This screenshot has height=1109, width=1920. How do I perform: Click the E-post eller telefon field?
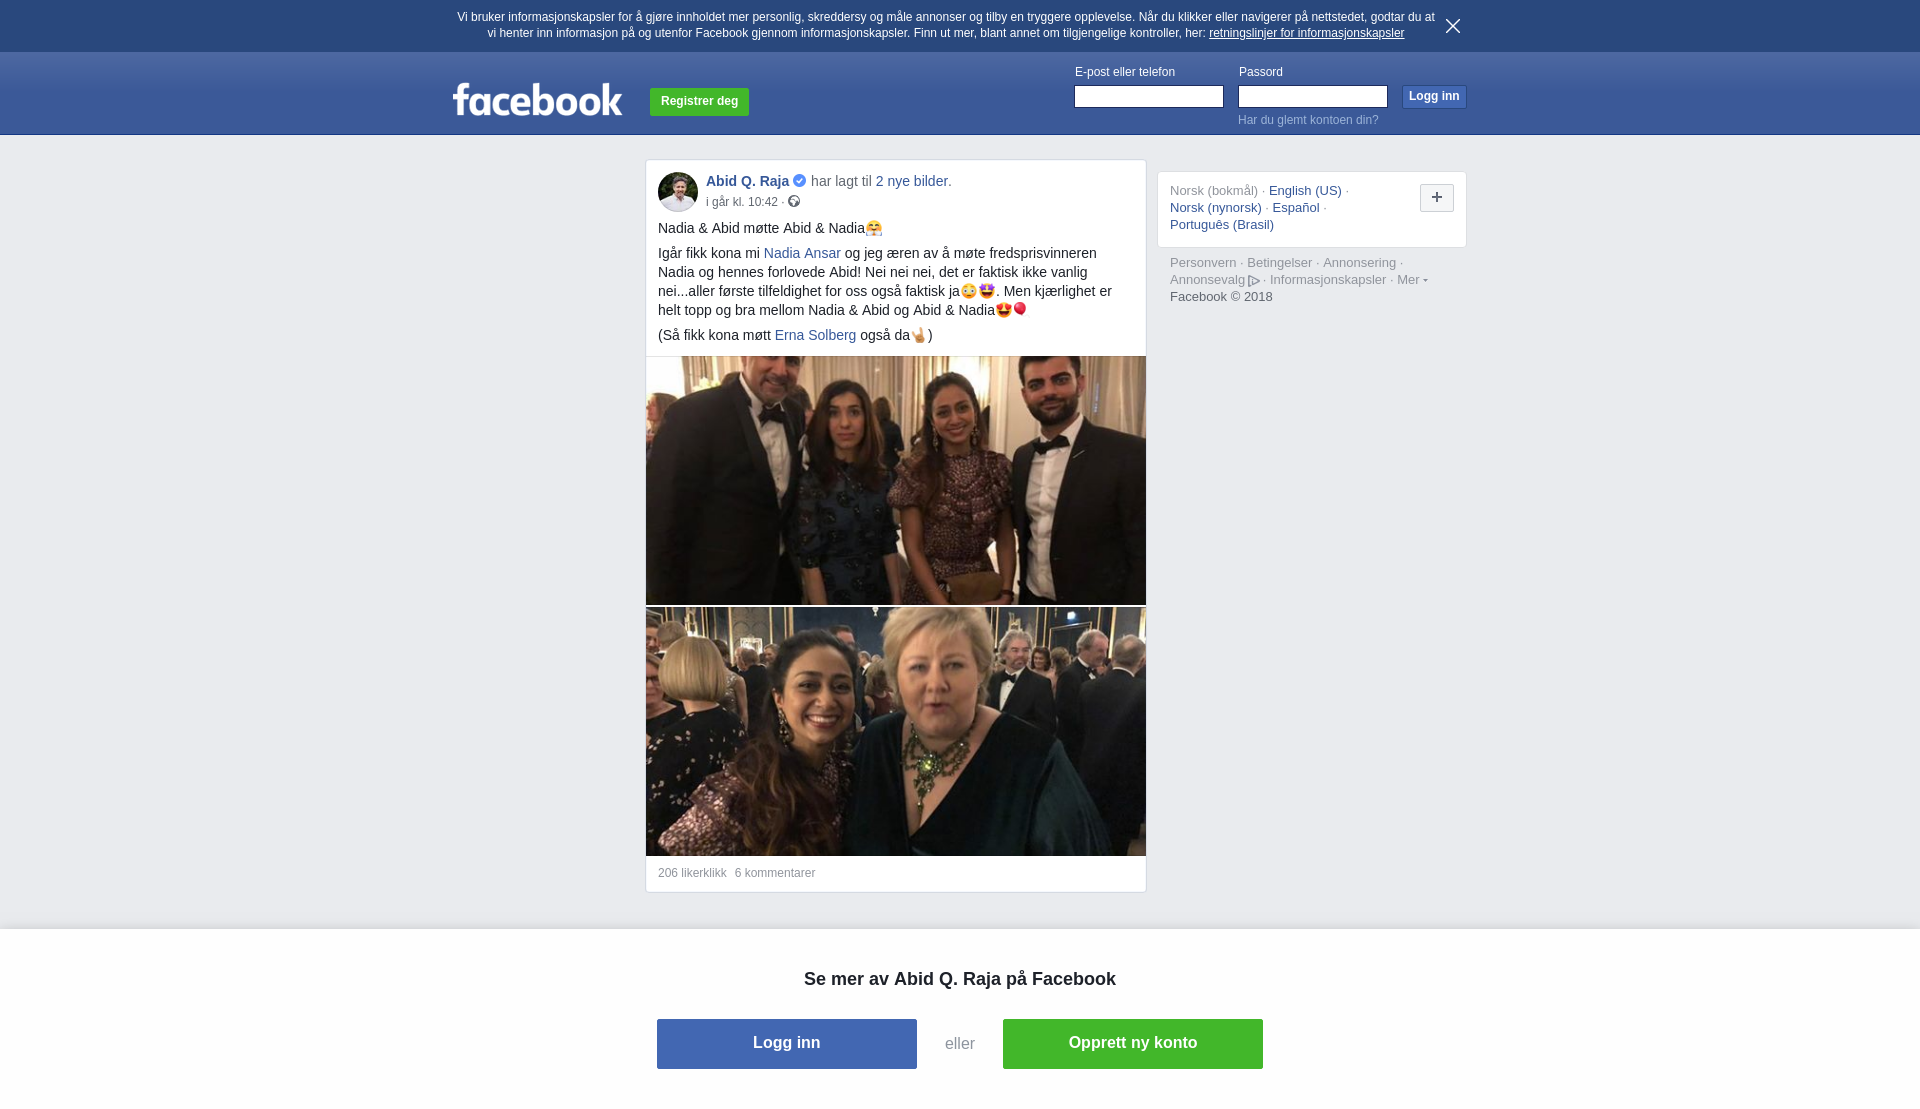point(1149,96)
